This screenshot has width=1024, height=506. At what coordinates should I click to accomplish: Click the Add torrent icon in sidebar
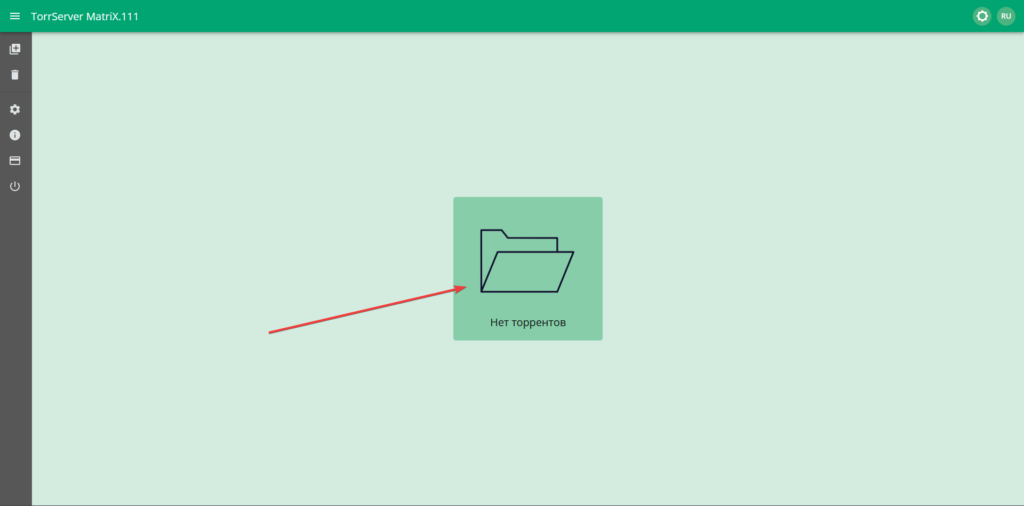(x=15, y=49)
